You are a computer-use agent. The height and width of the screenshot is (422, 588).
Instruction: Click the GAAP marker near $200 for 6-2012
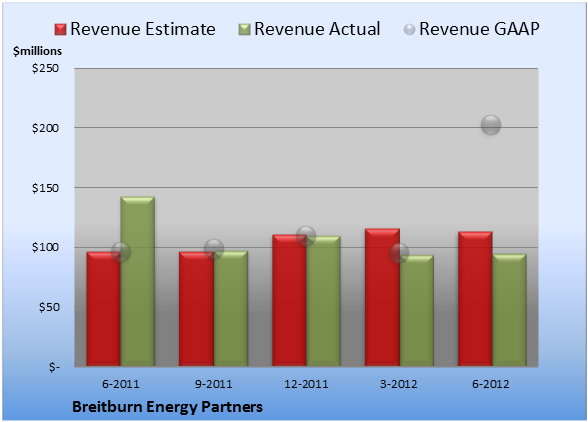tap(491, 125)
